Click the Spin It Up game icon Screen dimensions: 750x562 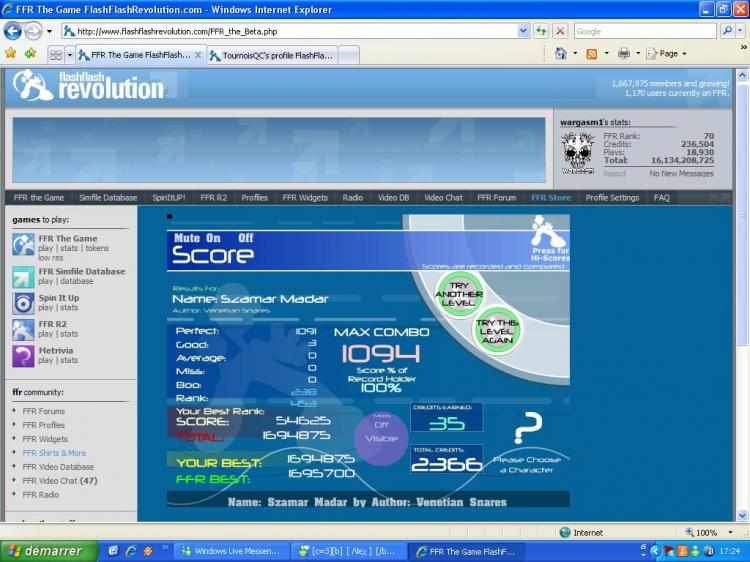pos(23,303)
